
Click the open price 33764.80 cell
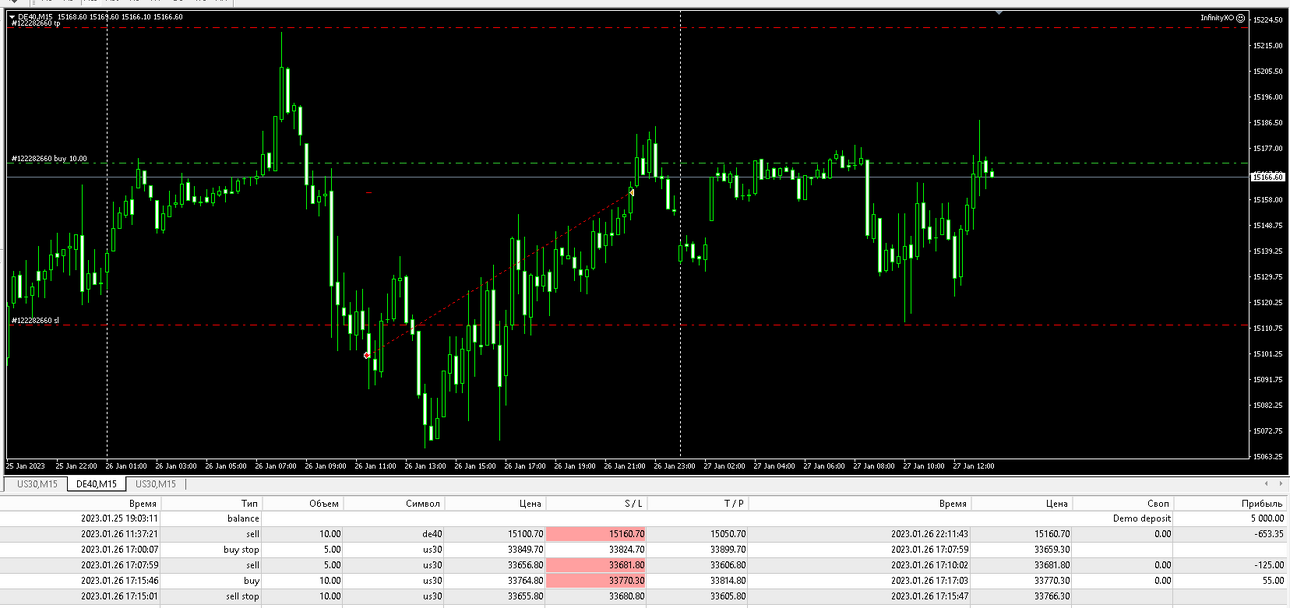click(x=526, y=579)
